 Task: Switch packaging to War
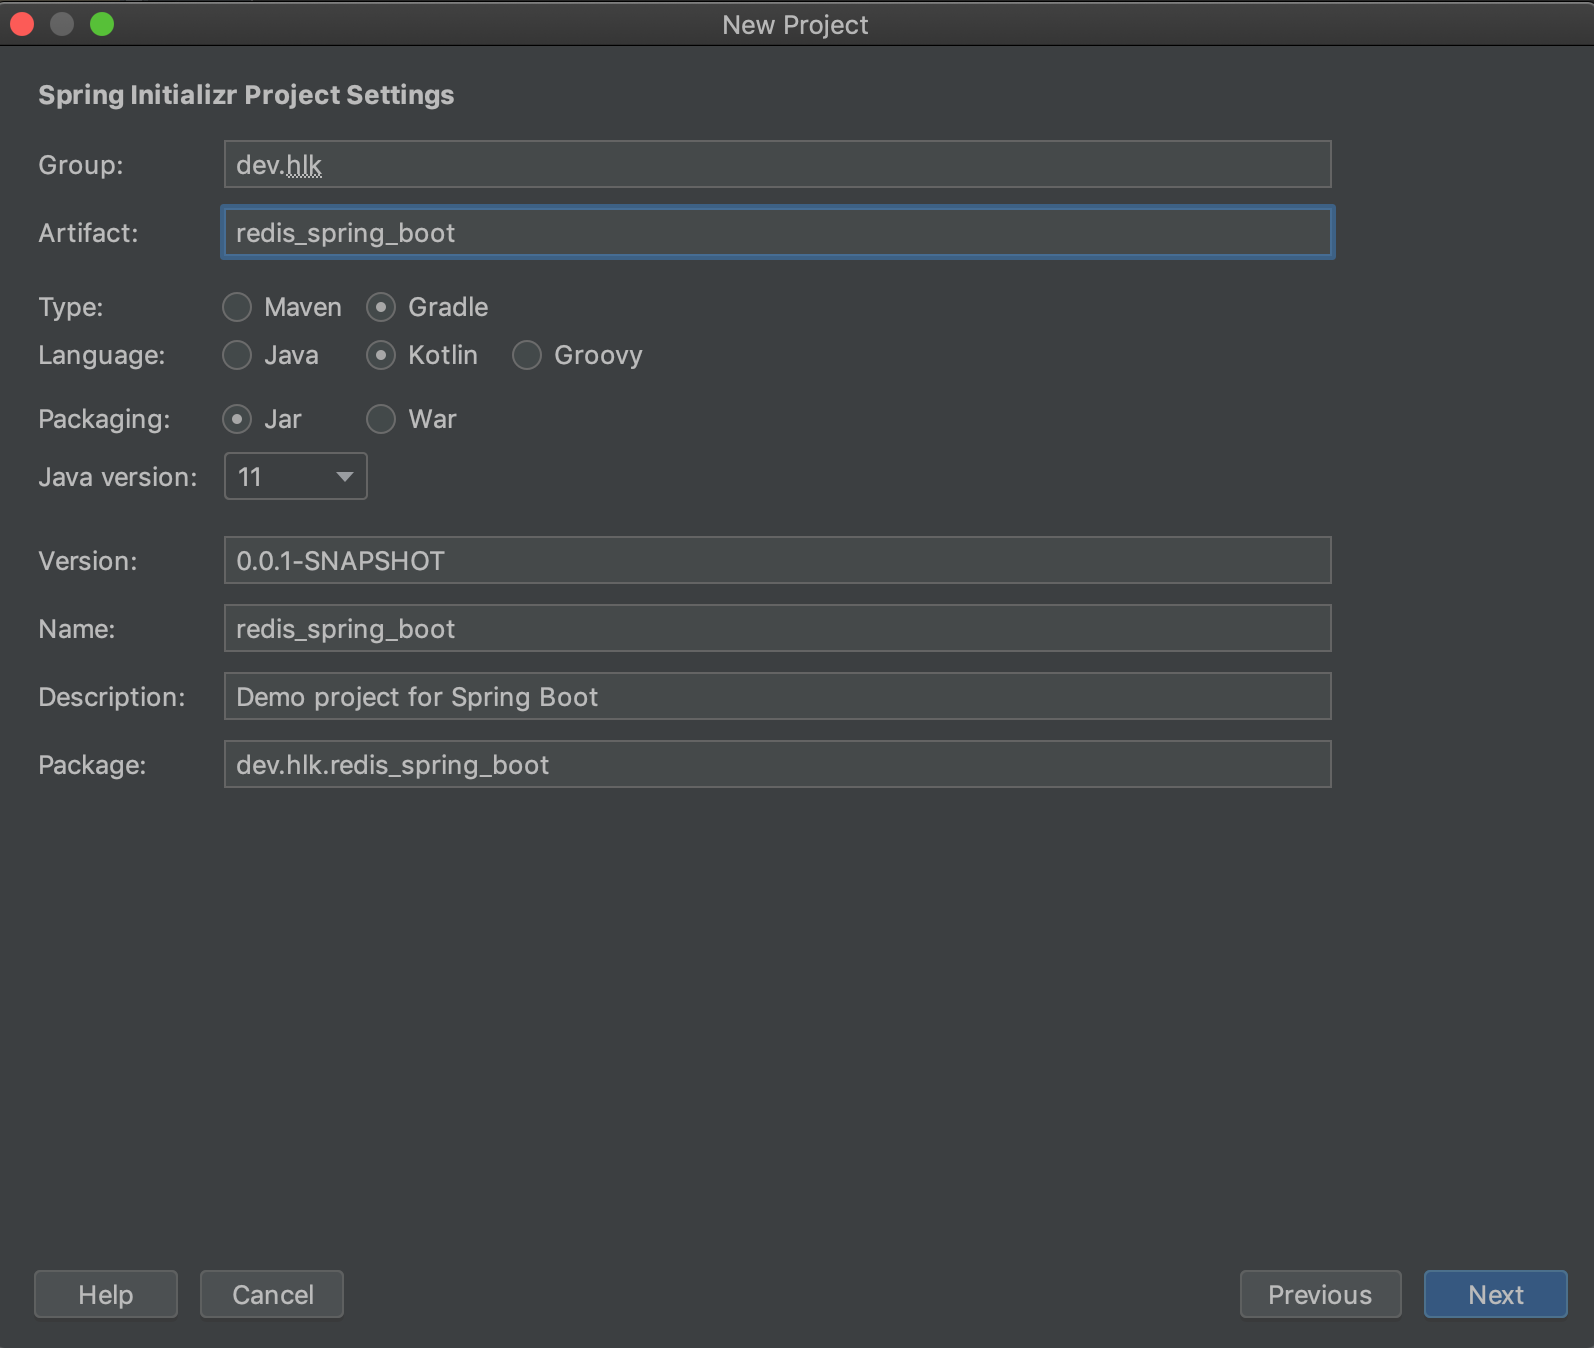381,419
